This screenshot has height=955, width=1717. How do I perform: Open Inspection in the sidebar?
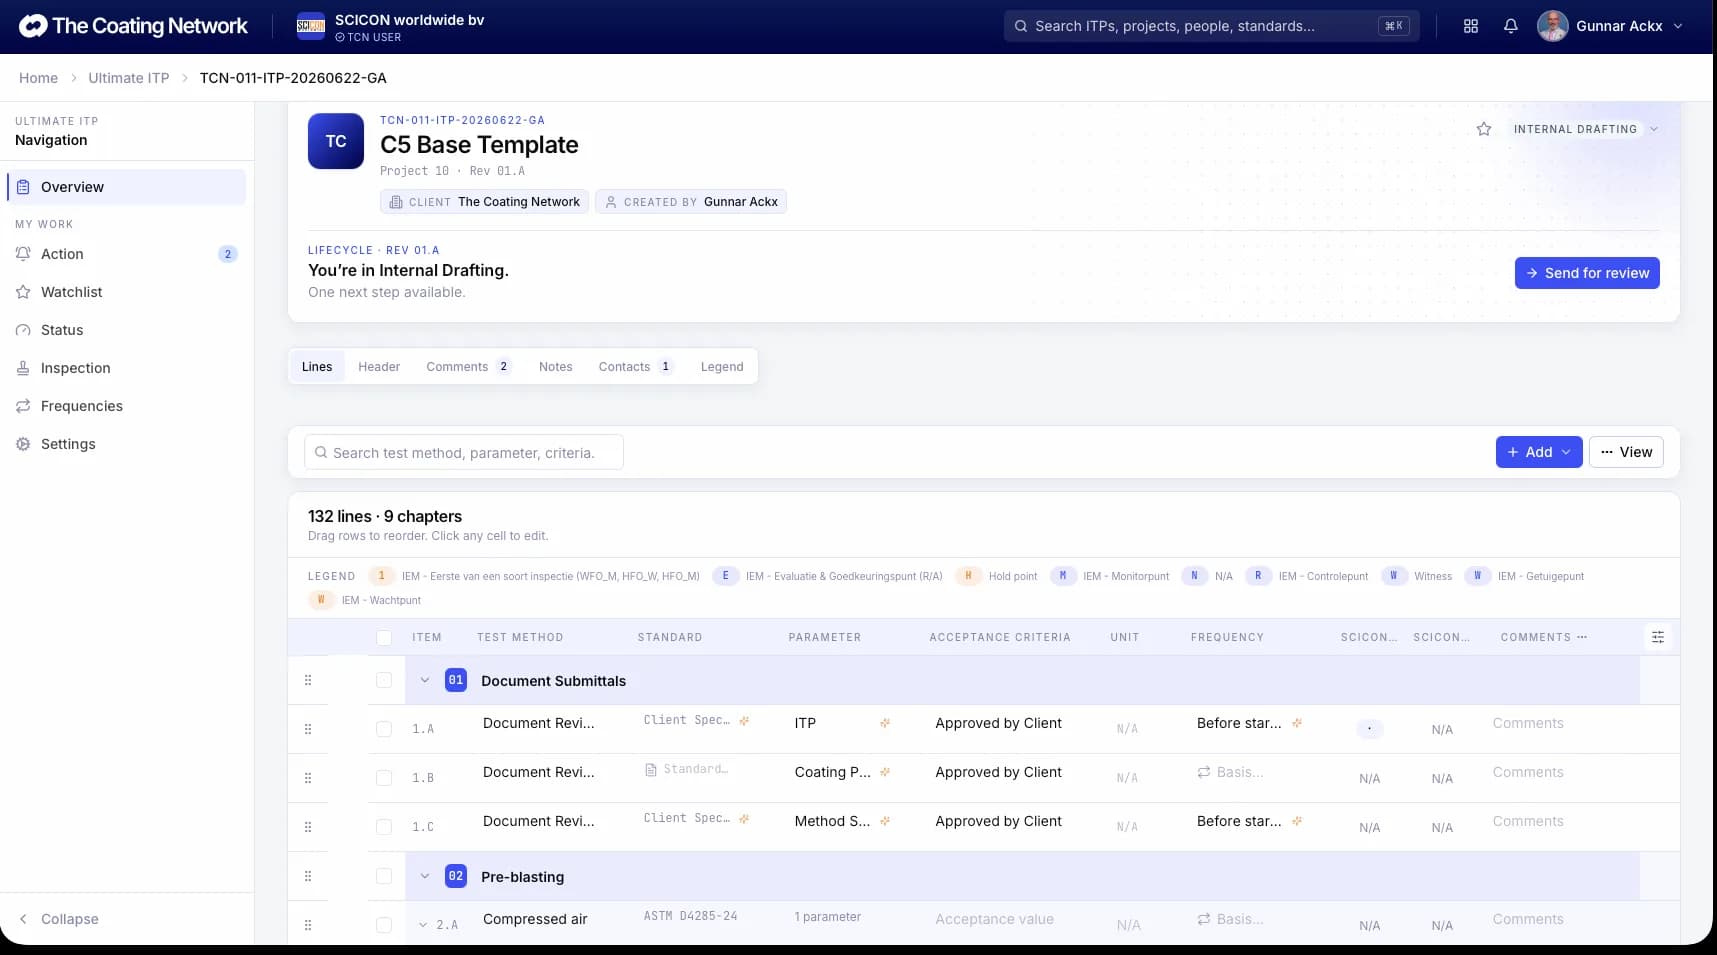click(126, 368)
